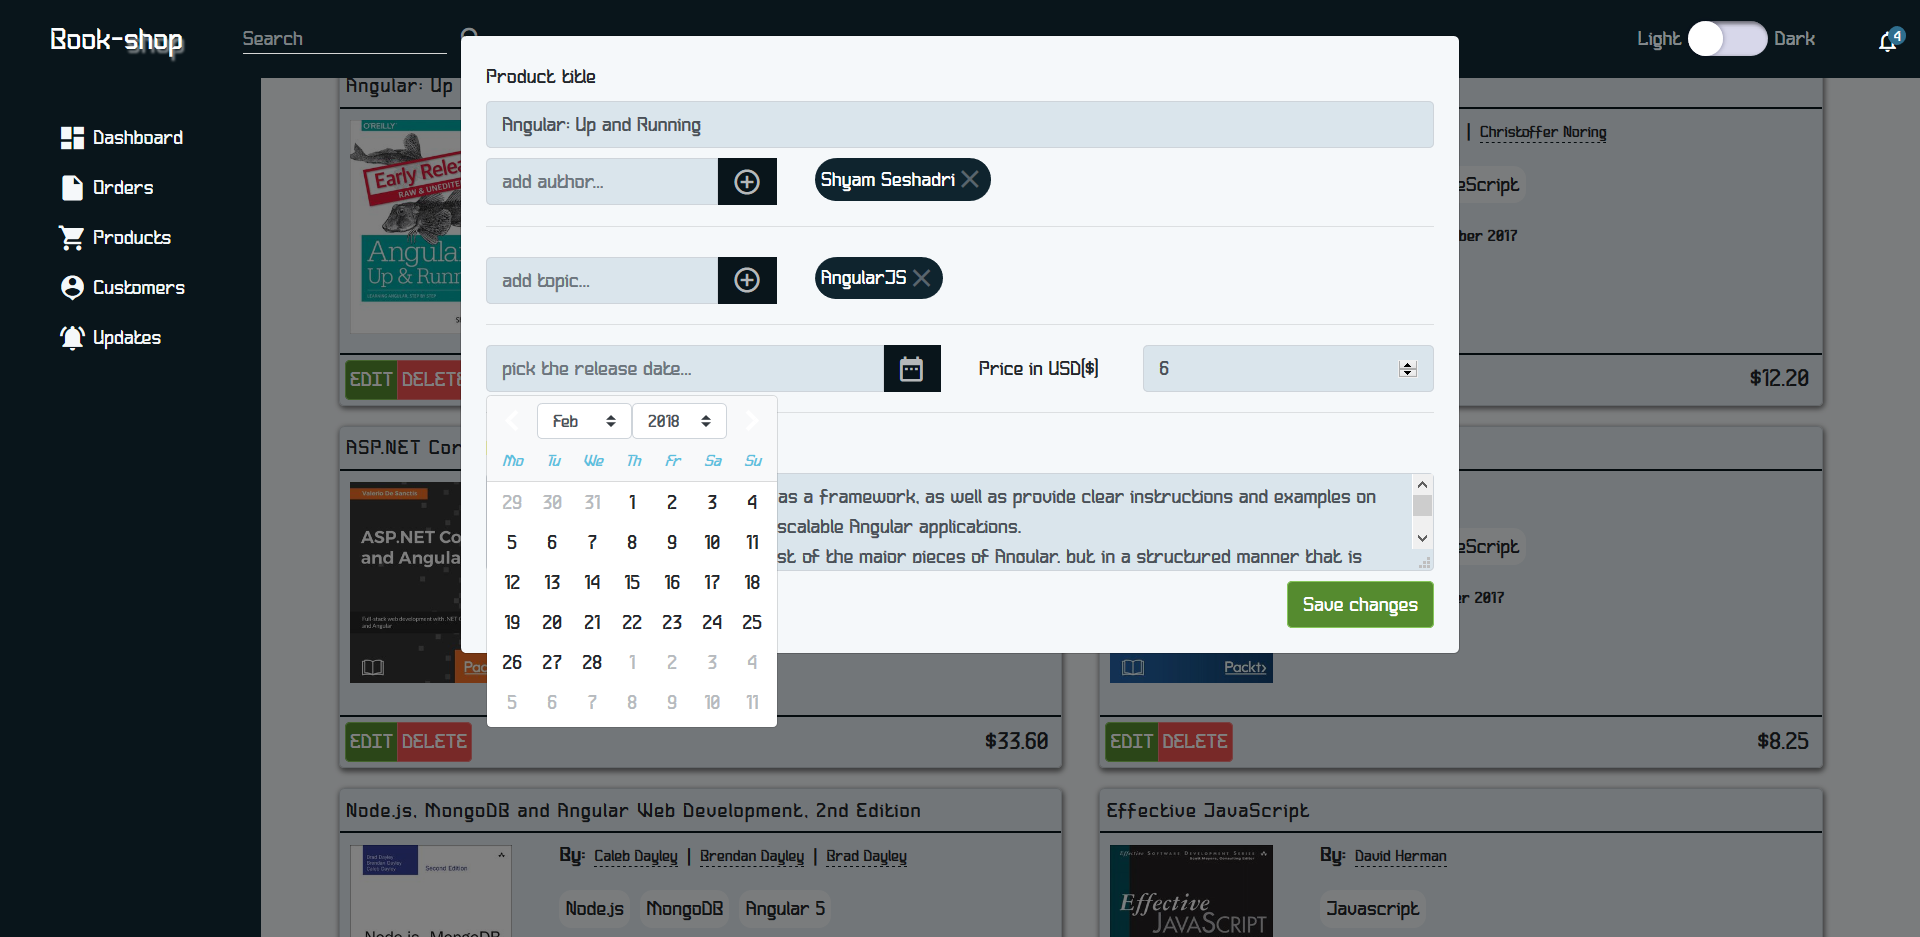This screenshot has width=1920, height=937.
Task: Open the Orders menu item
Action: 107,188
